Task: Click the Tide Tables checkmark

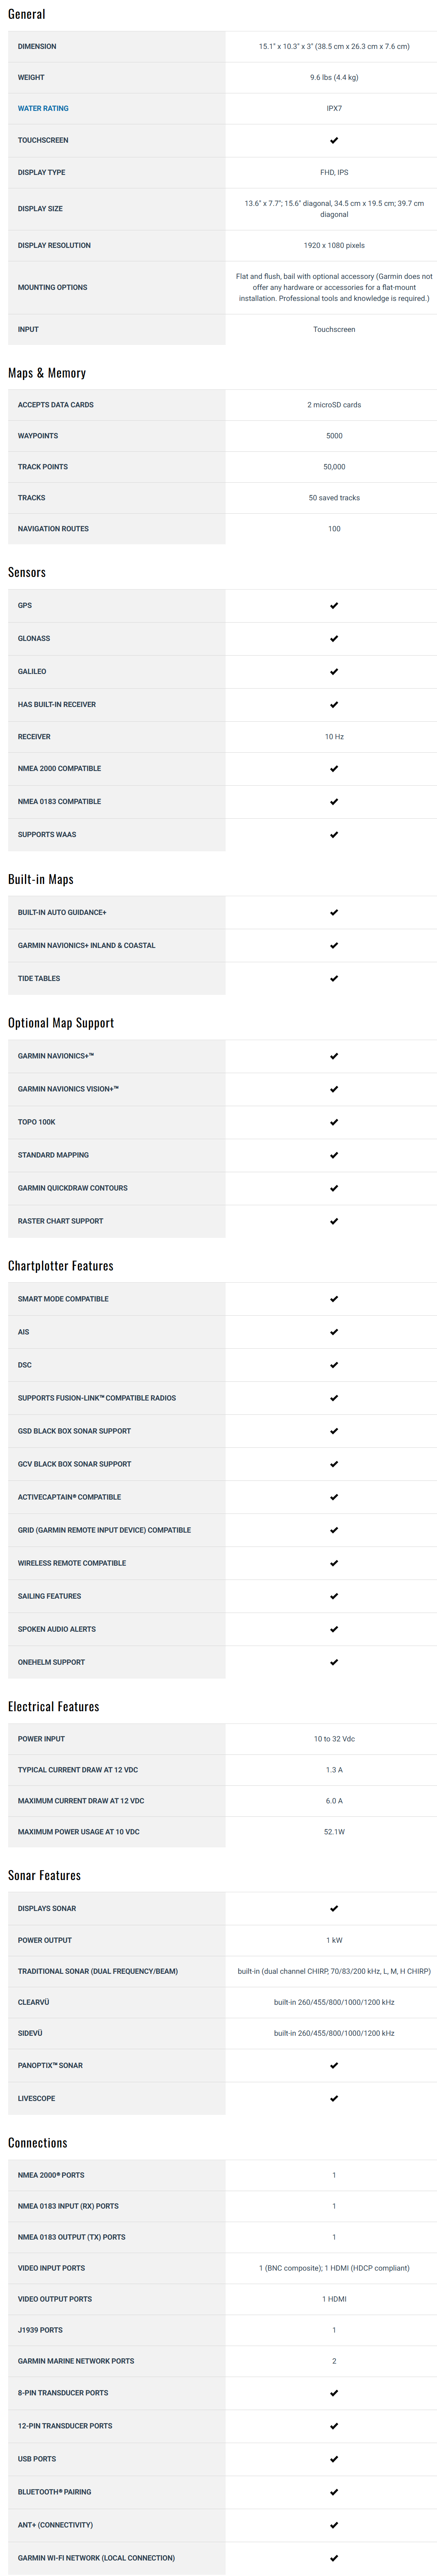Action: 334,978
